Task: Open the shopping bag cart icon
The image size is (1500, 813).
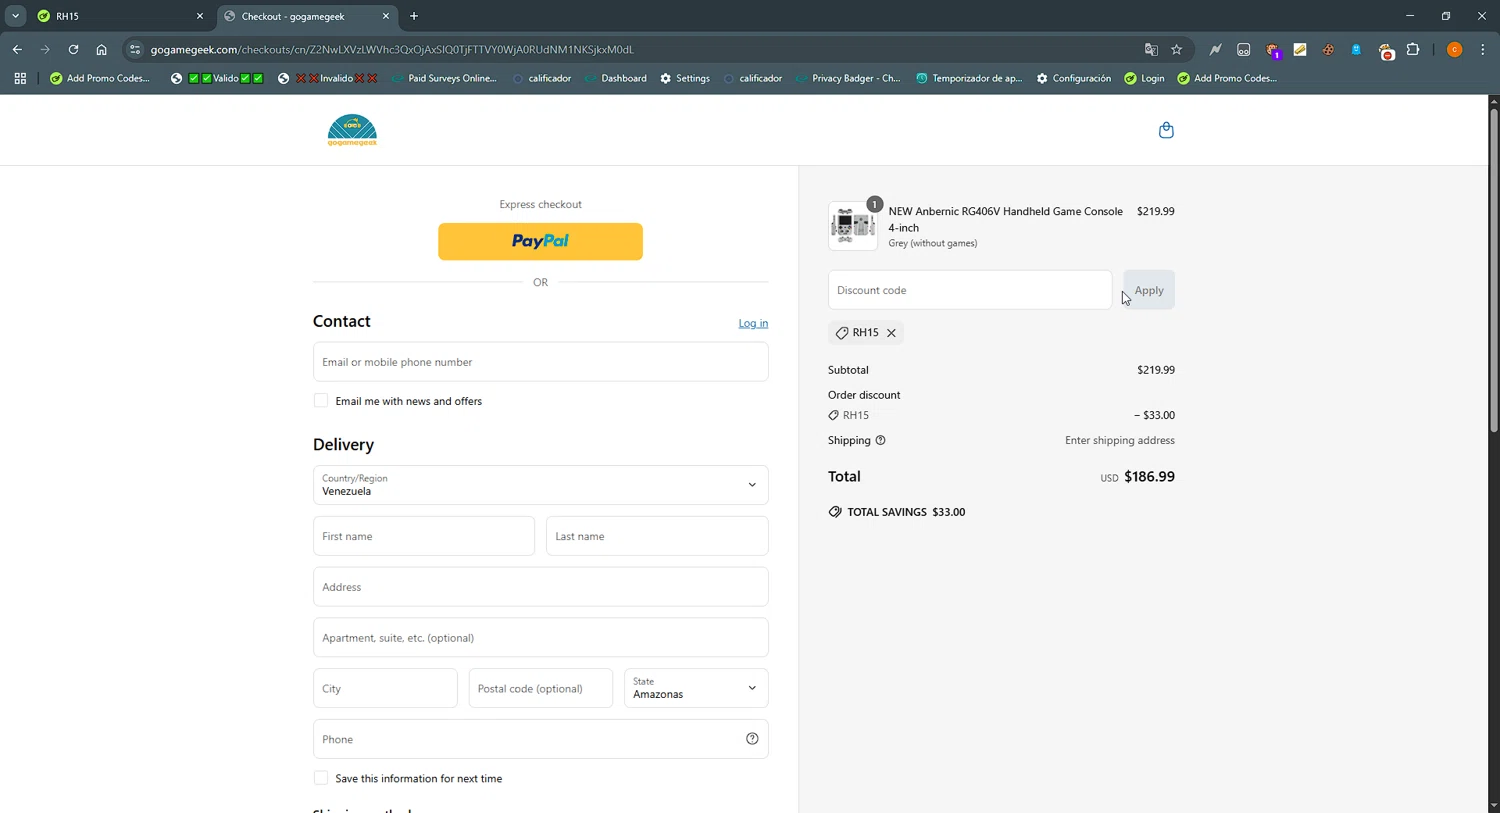Action: tap(1166, 130)
